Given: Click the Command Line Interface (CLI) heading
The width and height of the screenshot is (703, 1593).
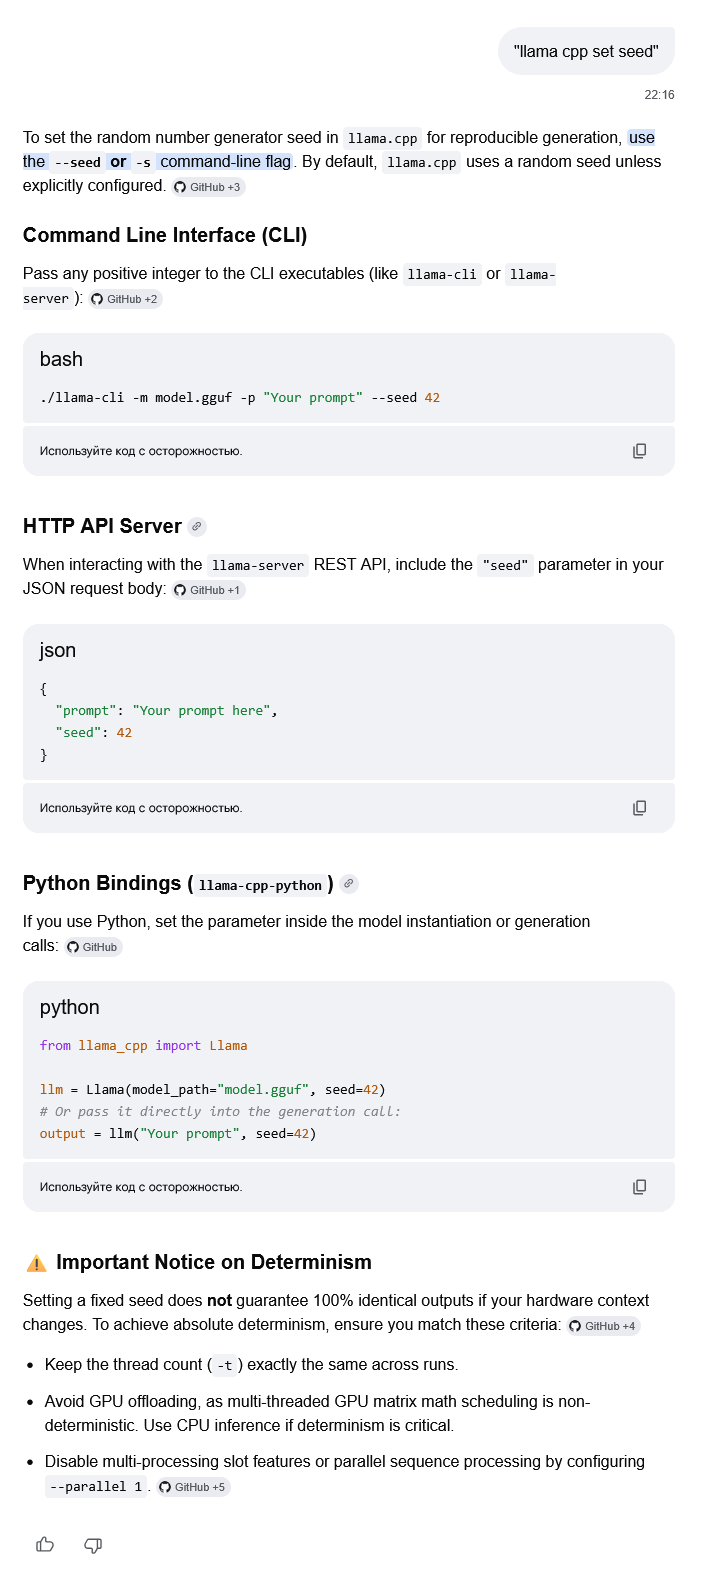Looking at the screenshot, I should click(x=165, y=235).
